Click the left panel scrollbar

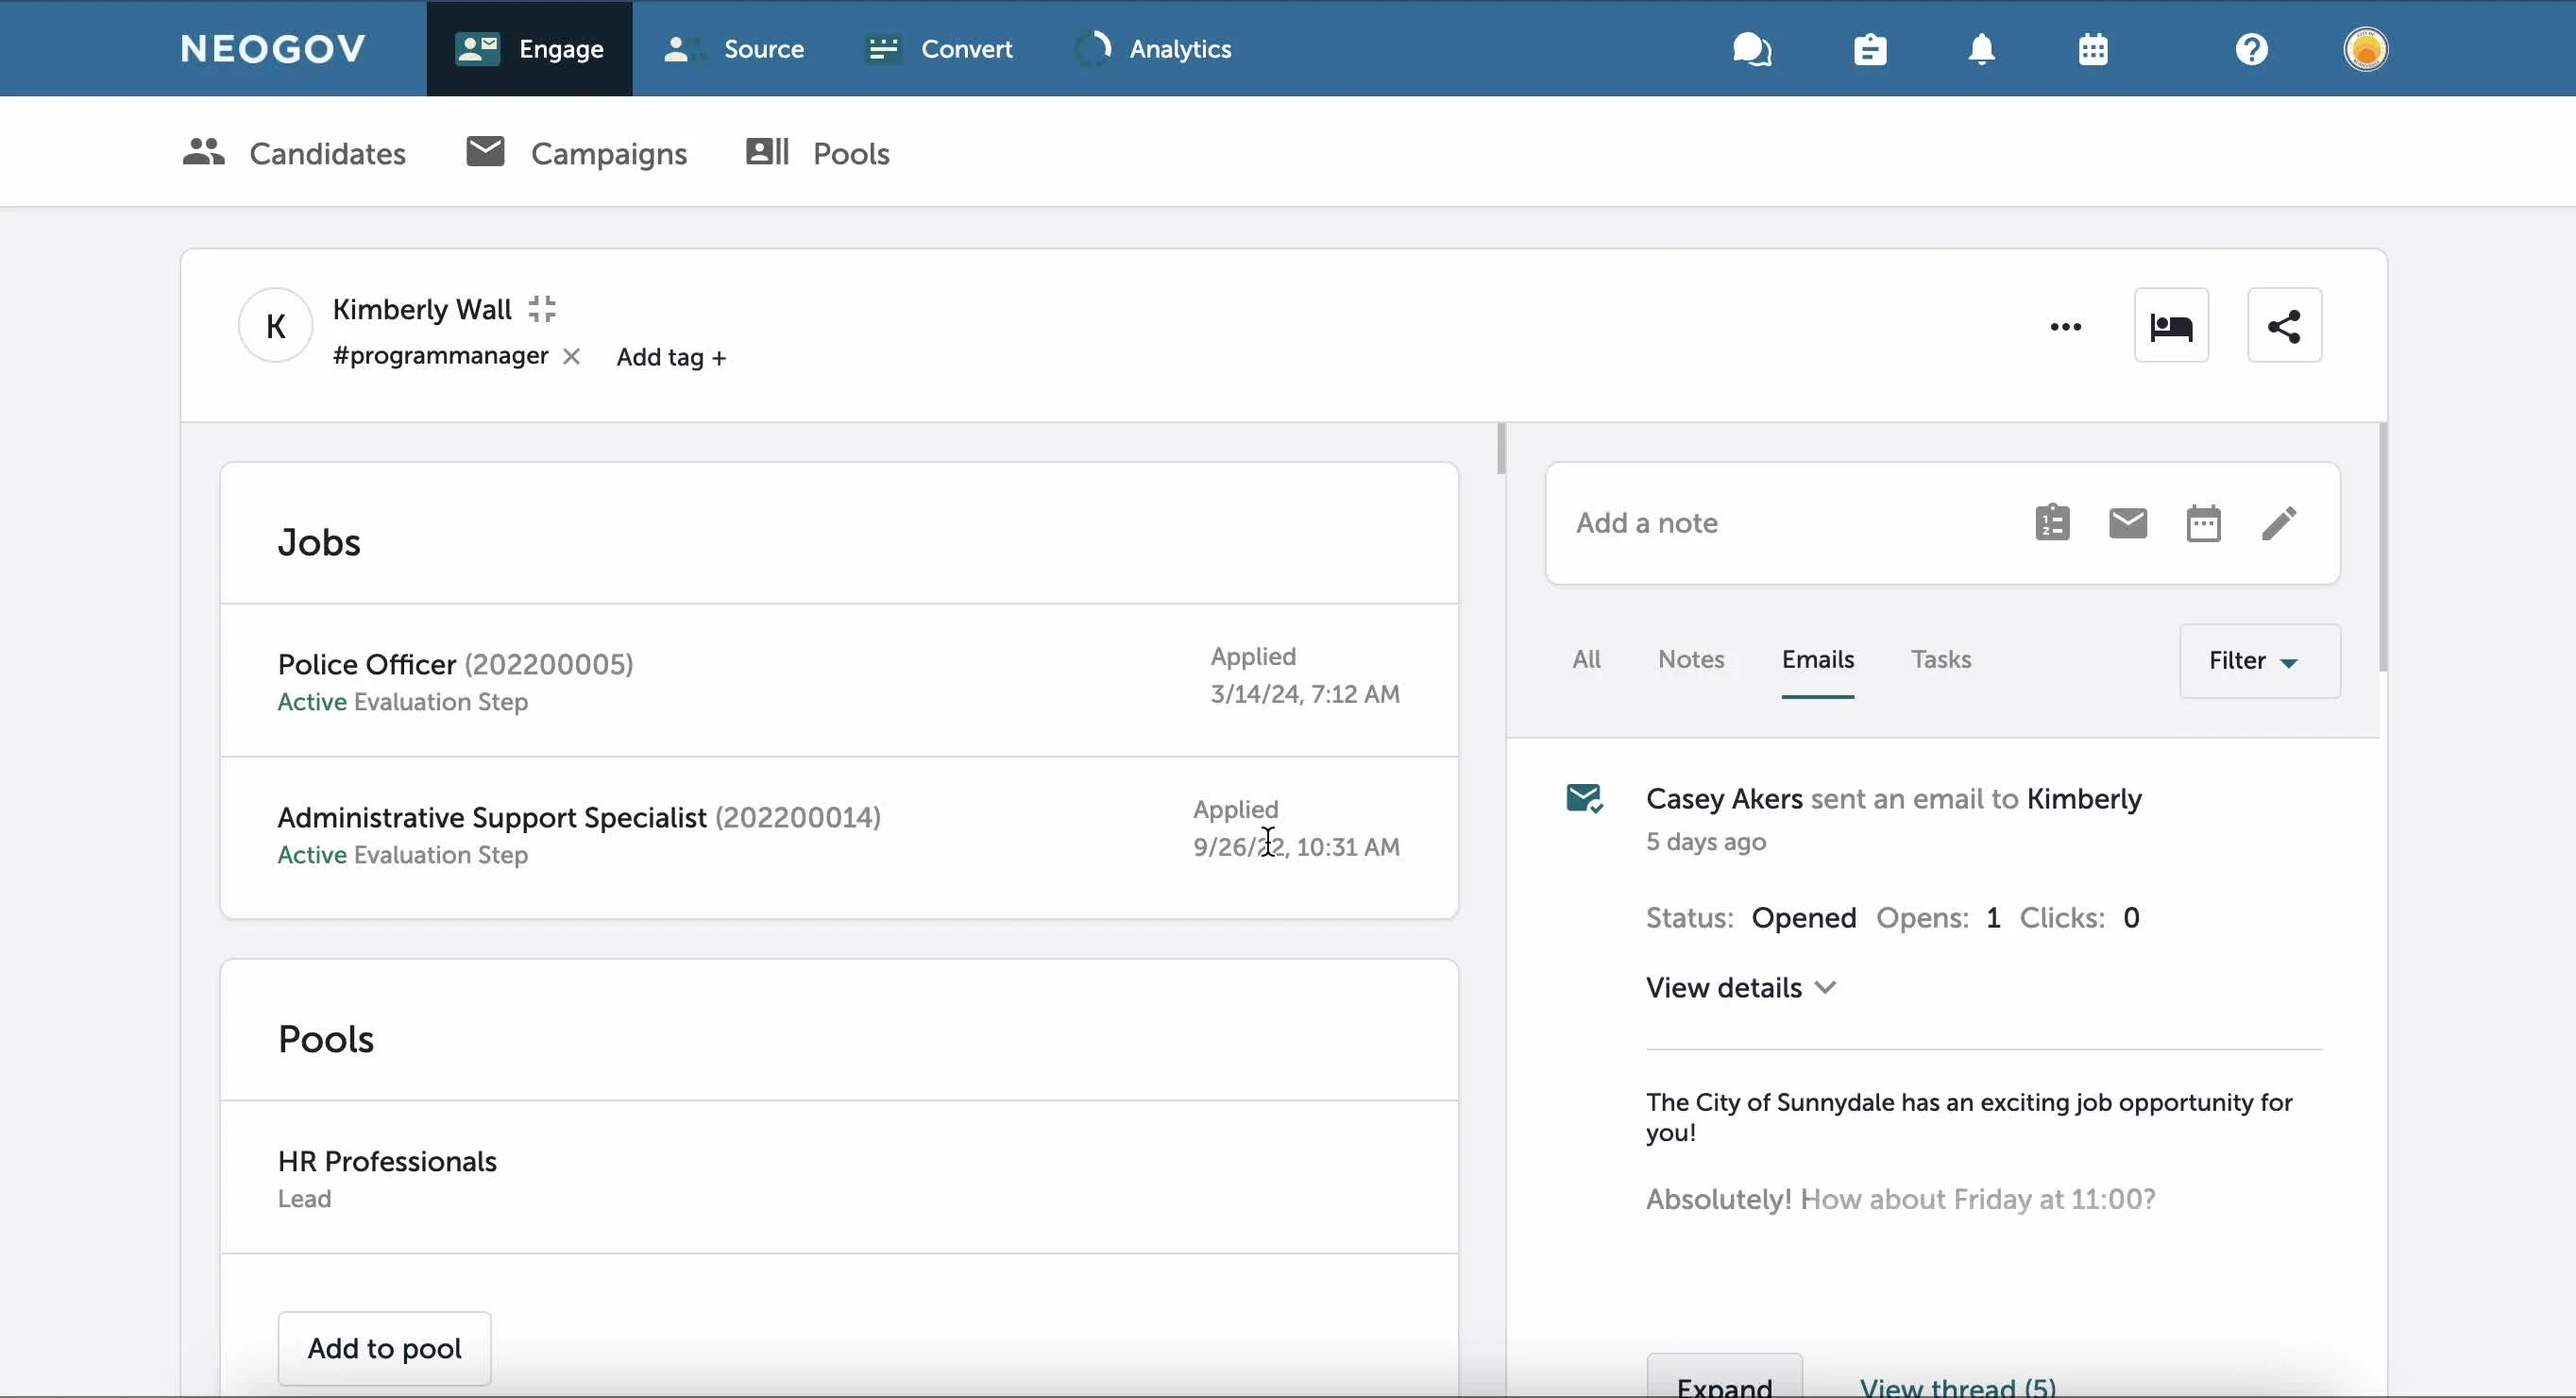[1501, 448]
